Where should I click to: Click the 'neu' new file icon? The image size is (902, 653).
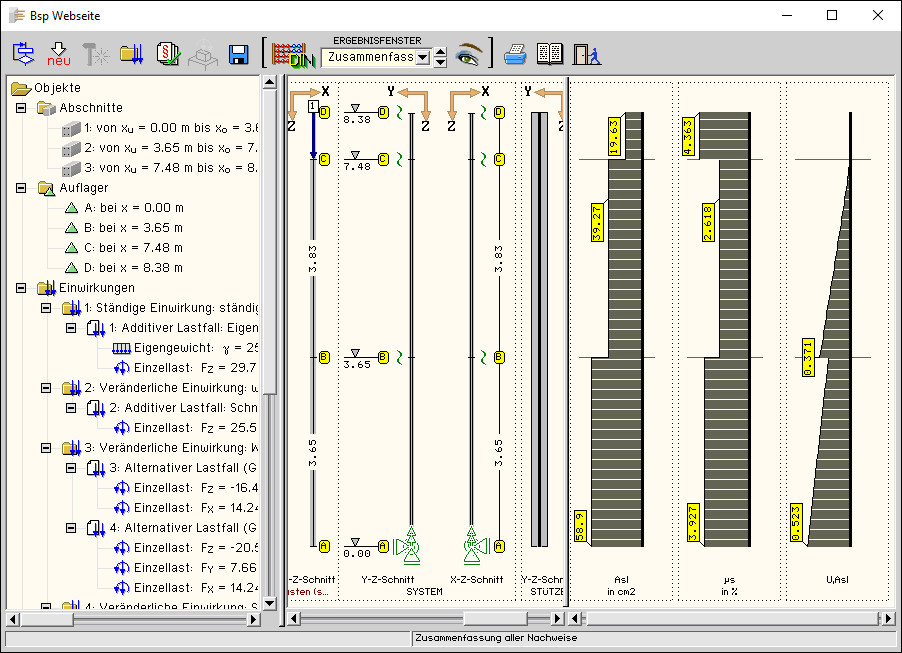pyautogui.click(x=59, y=54)
